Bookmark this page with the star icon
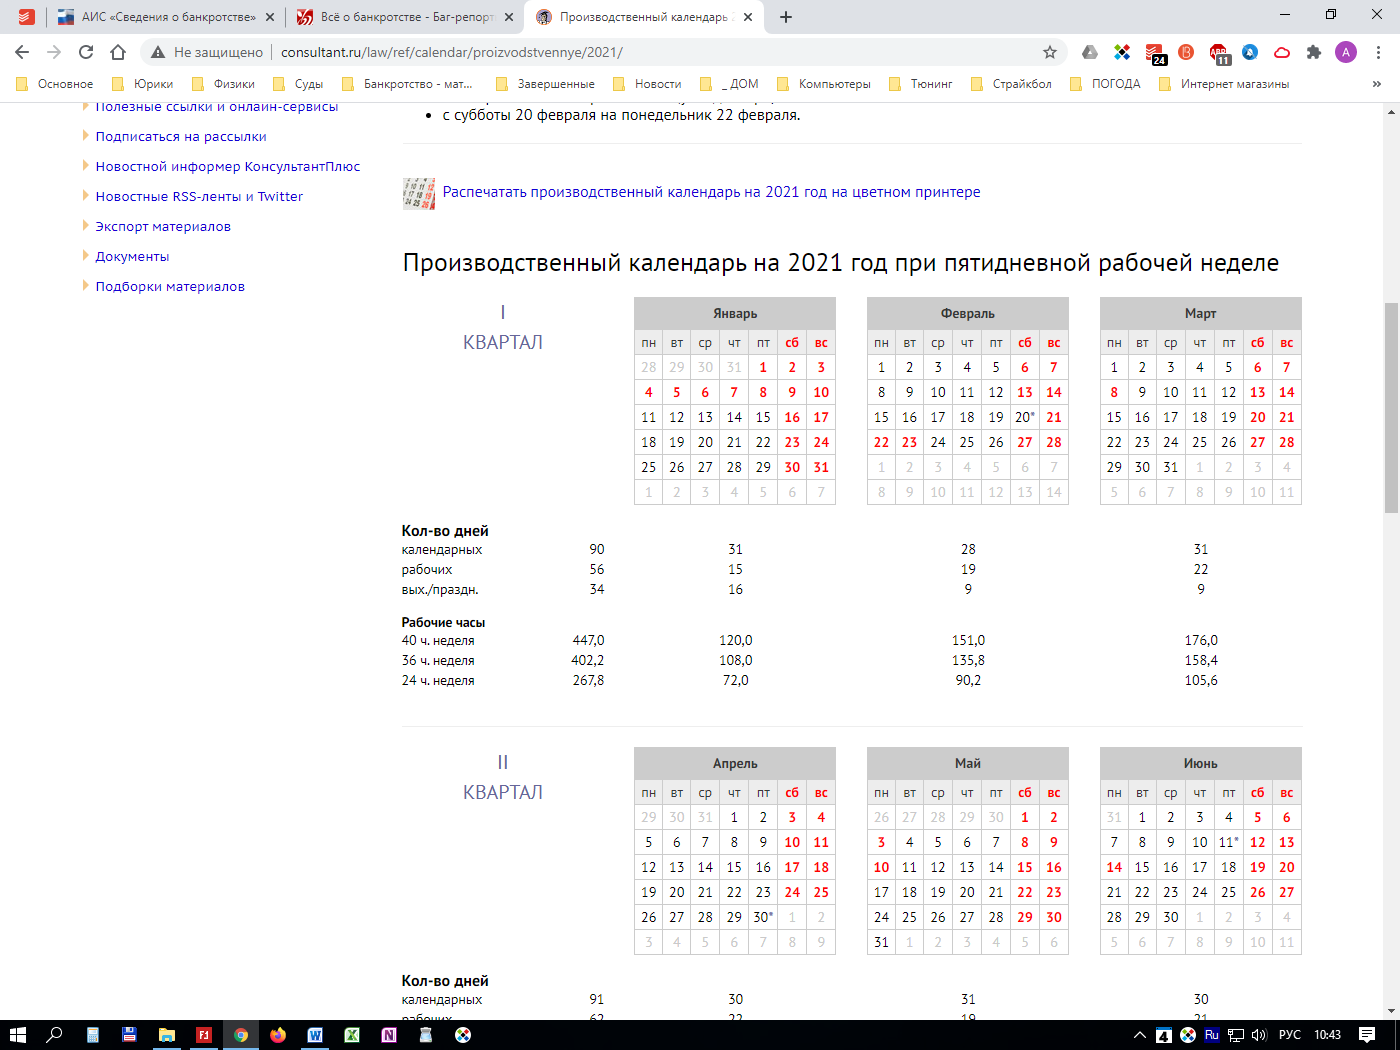This screenshot has width=1400, height=1050. click(1050, 52)
